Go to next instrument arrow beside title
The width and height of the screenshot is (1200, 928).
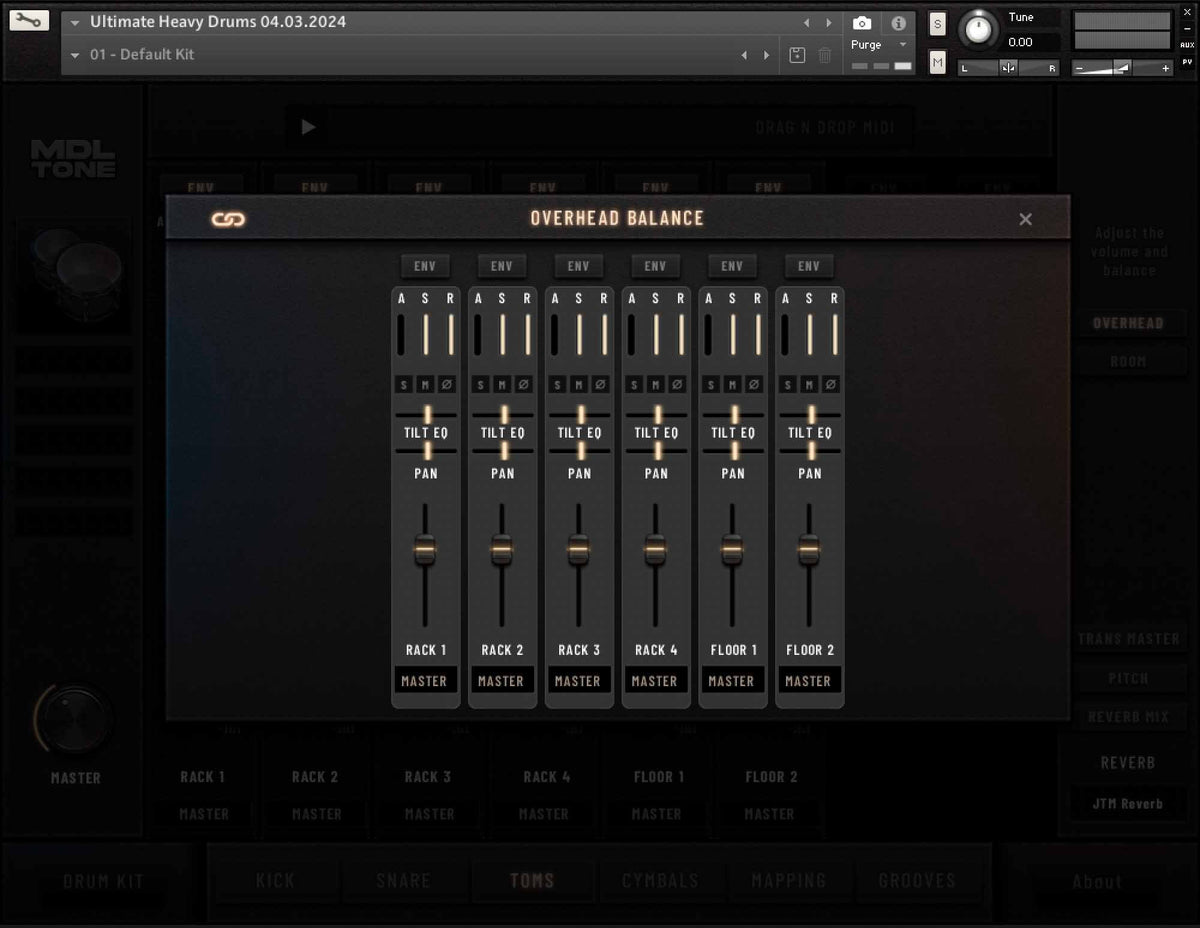point(828,23)
